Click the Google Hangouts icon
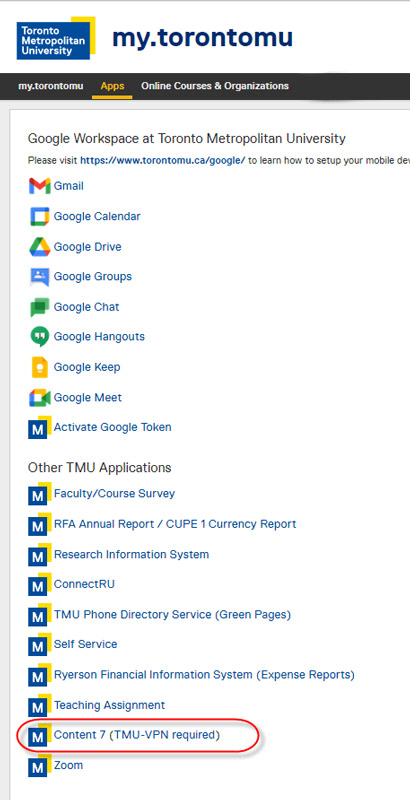410x800 pixels. (x=39, y=337)
